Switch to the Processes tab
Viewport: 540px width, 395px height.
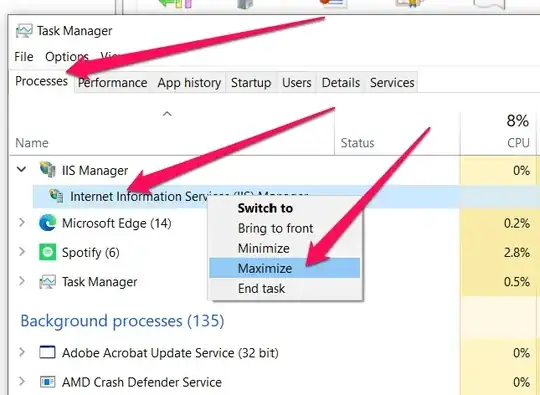[x=41, y=81]
